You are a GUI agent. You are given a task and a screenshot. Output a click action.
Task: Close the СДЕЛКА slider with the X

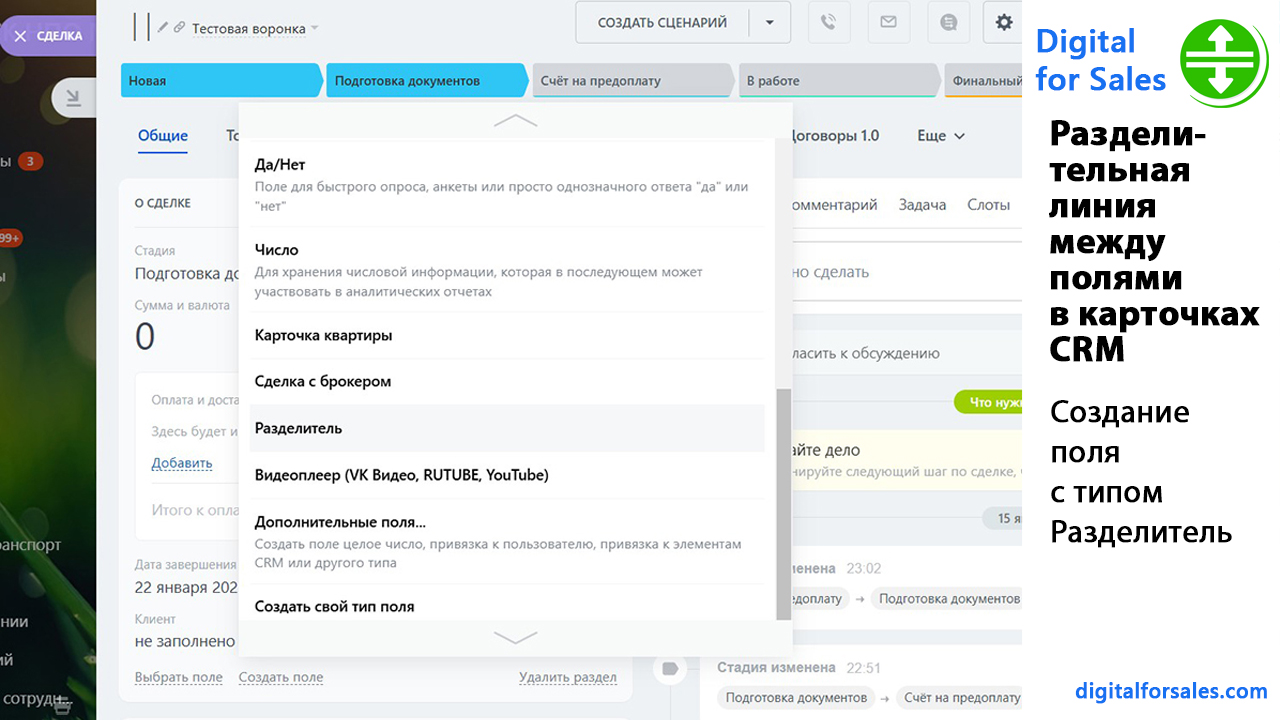20,36
